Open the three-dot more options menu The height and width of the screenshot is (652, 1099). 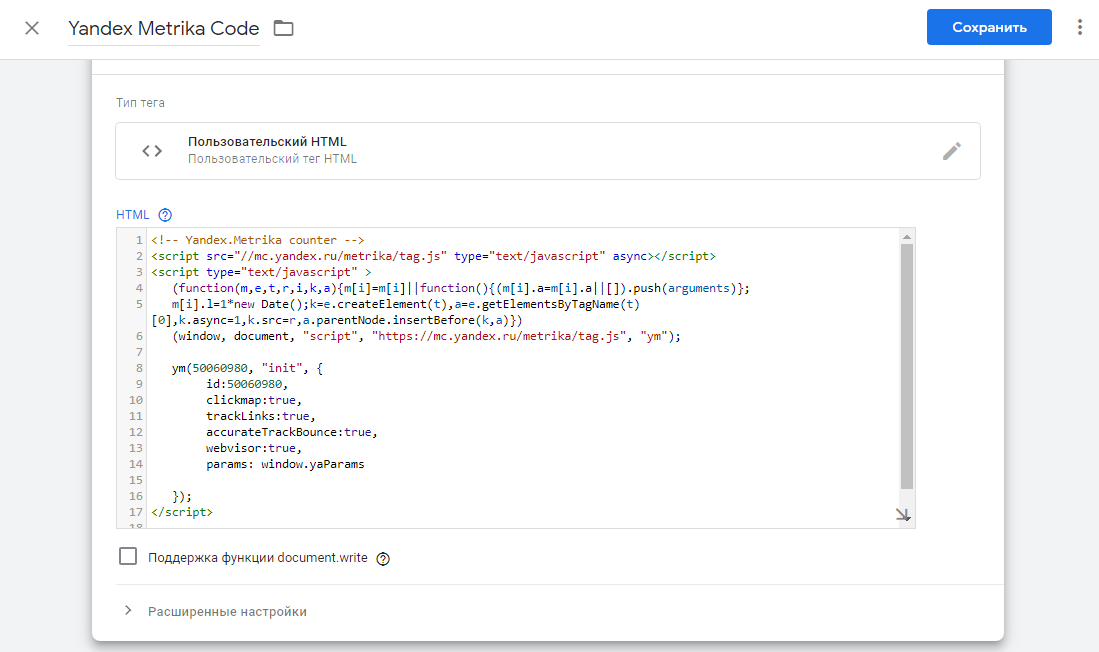pyautogui.click(x=1079, y=28)
